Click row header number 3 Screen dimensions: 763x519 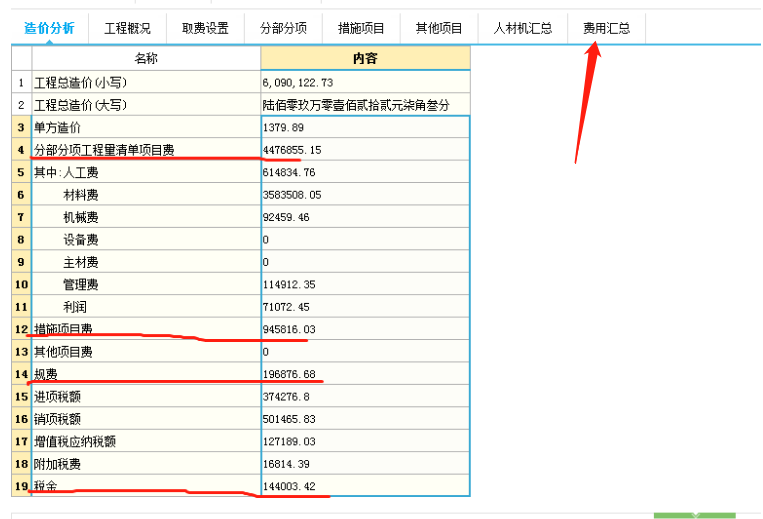pos(21,127)
